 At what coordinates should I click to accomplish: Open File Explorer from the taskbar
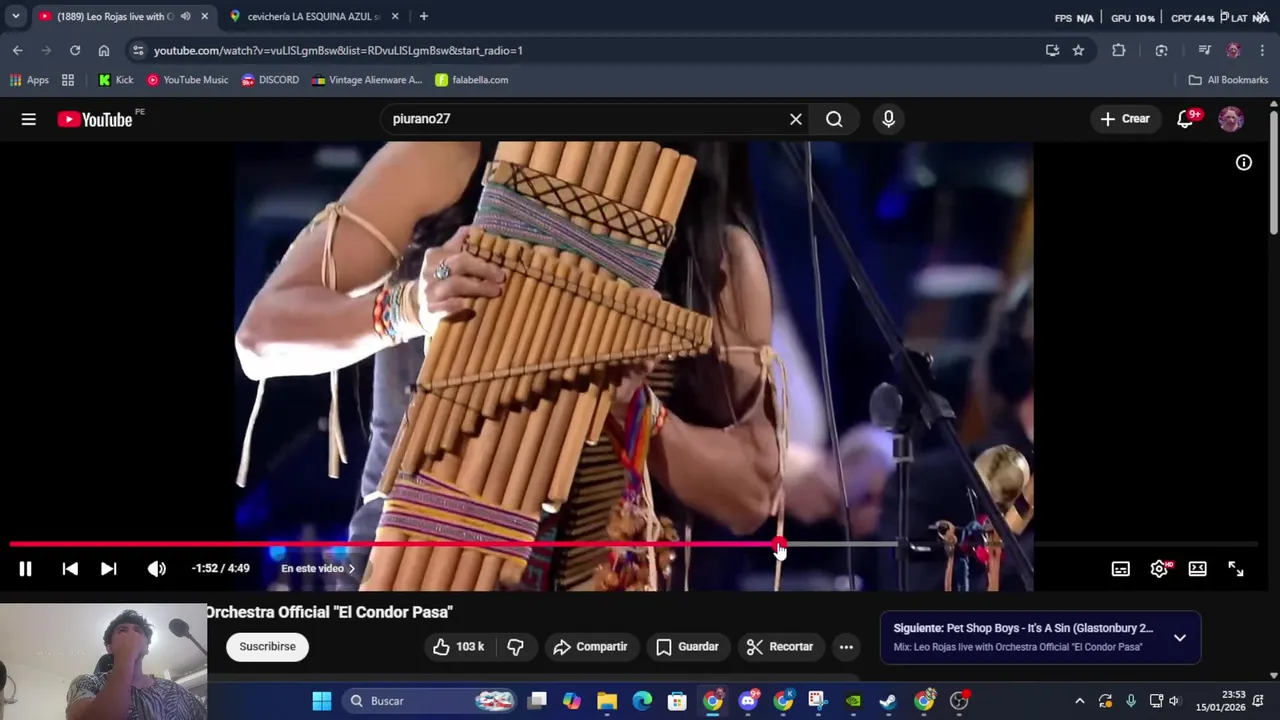[x=607, y=701]
